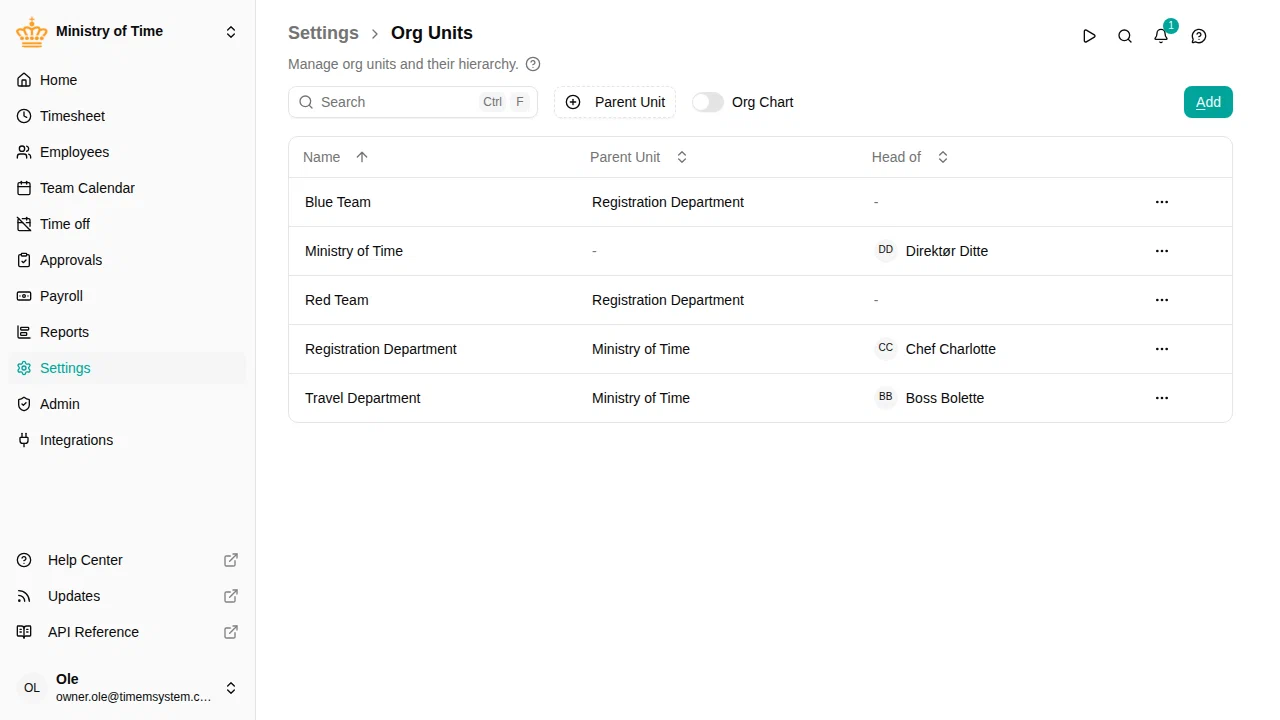Click help question mark beside hierarchy description

click(x=533, y=64)
